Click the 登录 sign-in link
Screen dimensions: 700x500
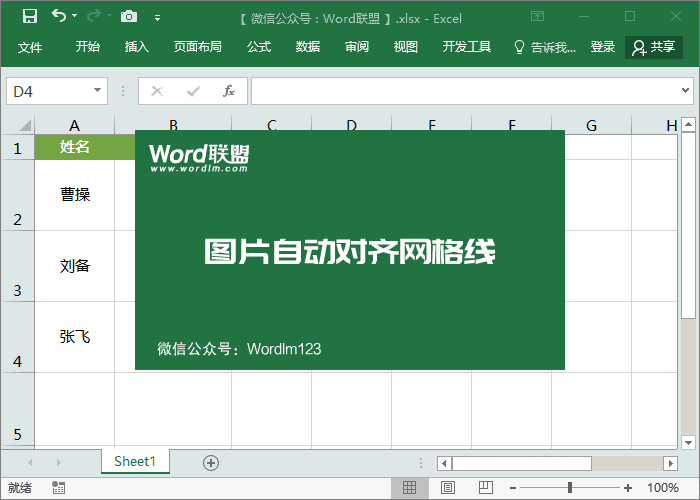tap(602, 47)
